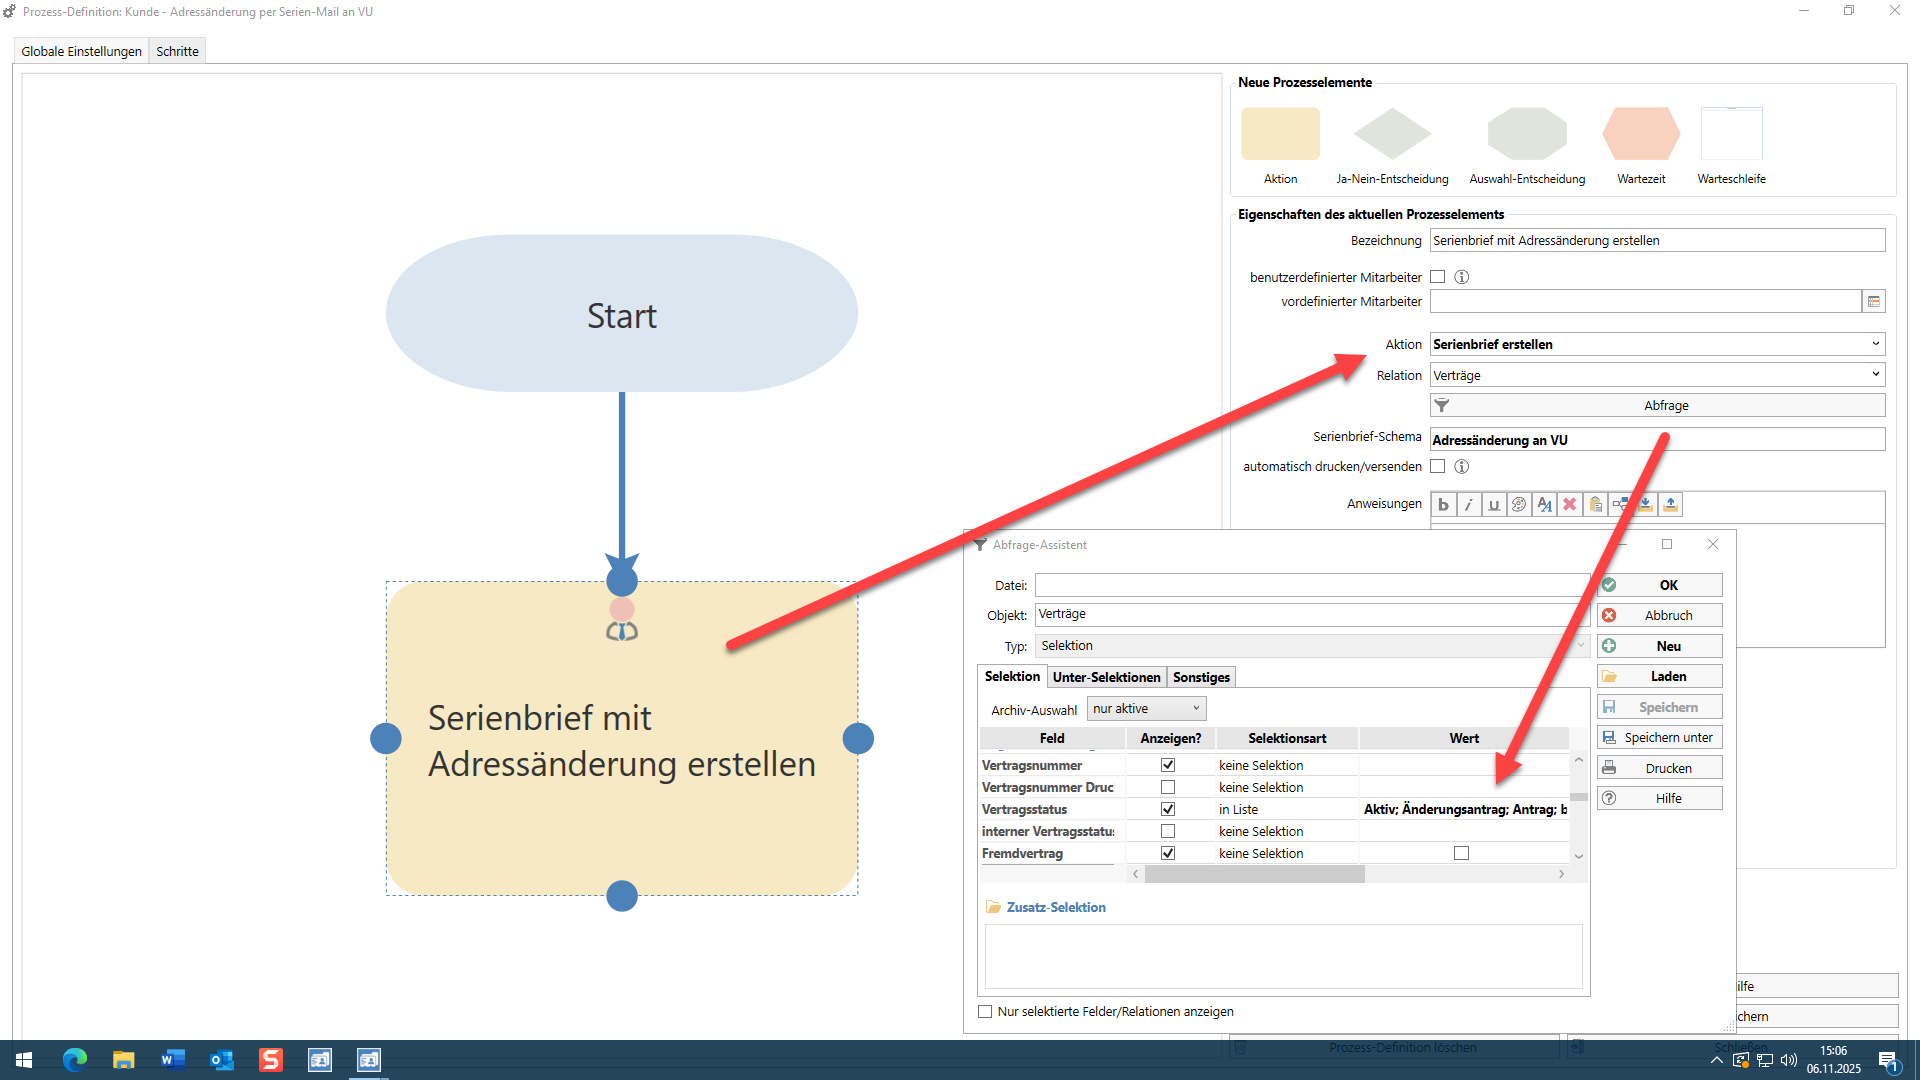Image resolution: width=1920 pixels, height=1080 pixels.
Task: Click the font style icon
Action: (x=1544, y=505)
